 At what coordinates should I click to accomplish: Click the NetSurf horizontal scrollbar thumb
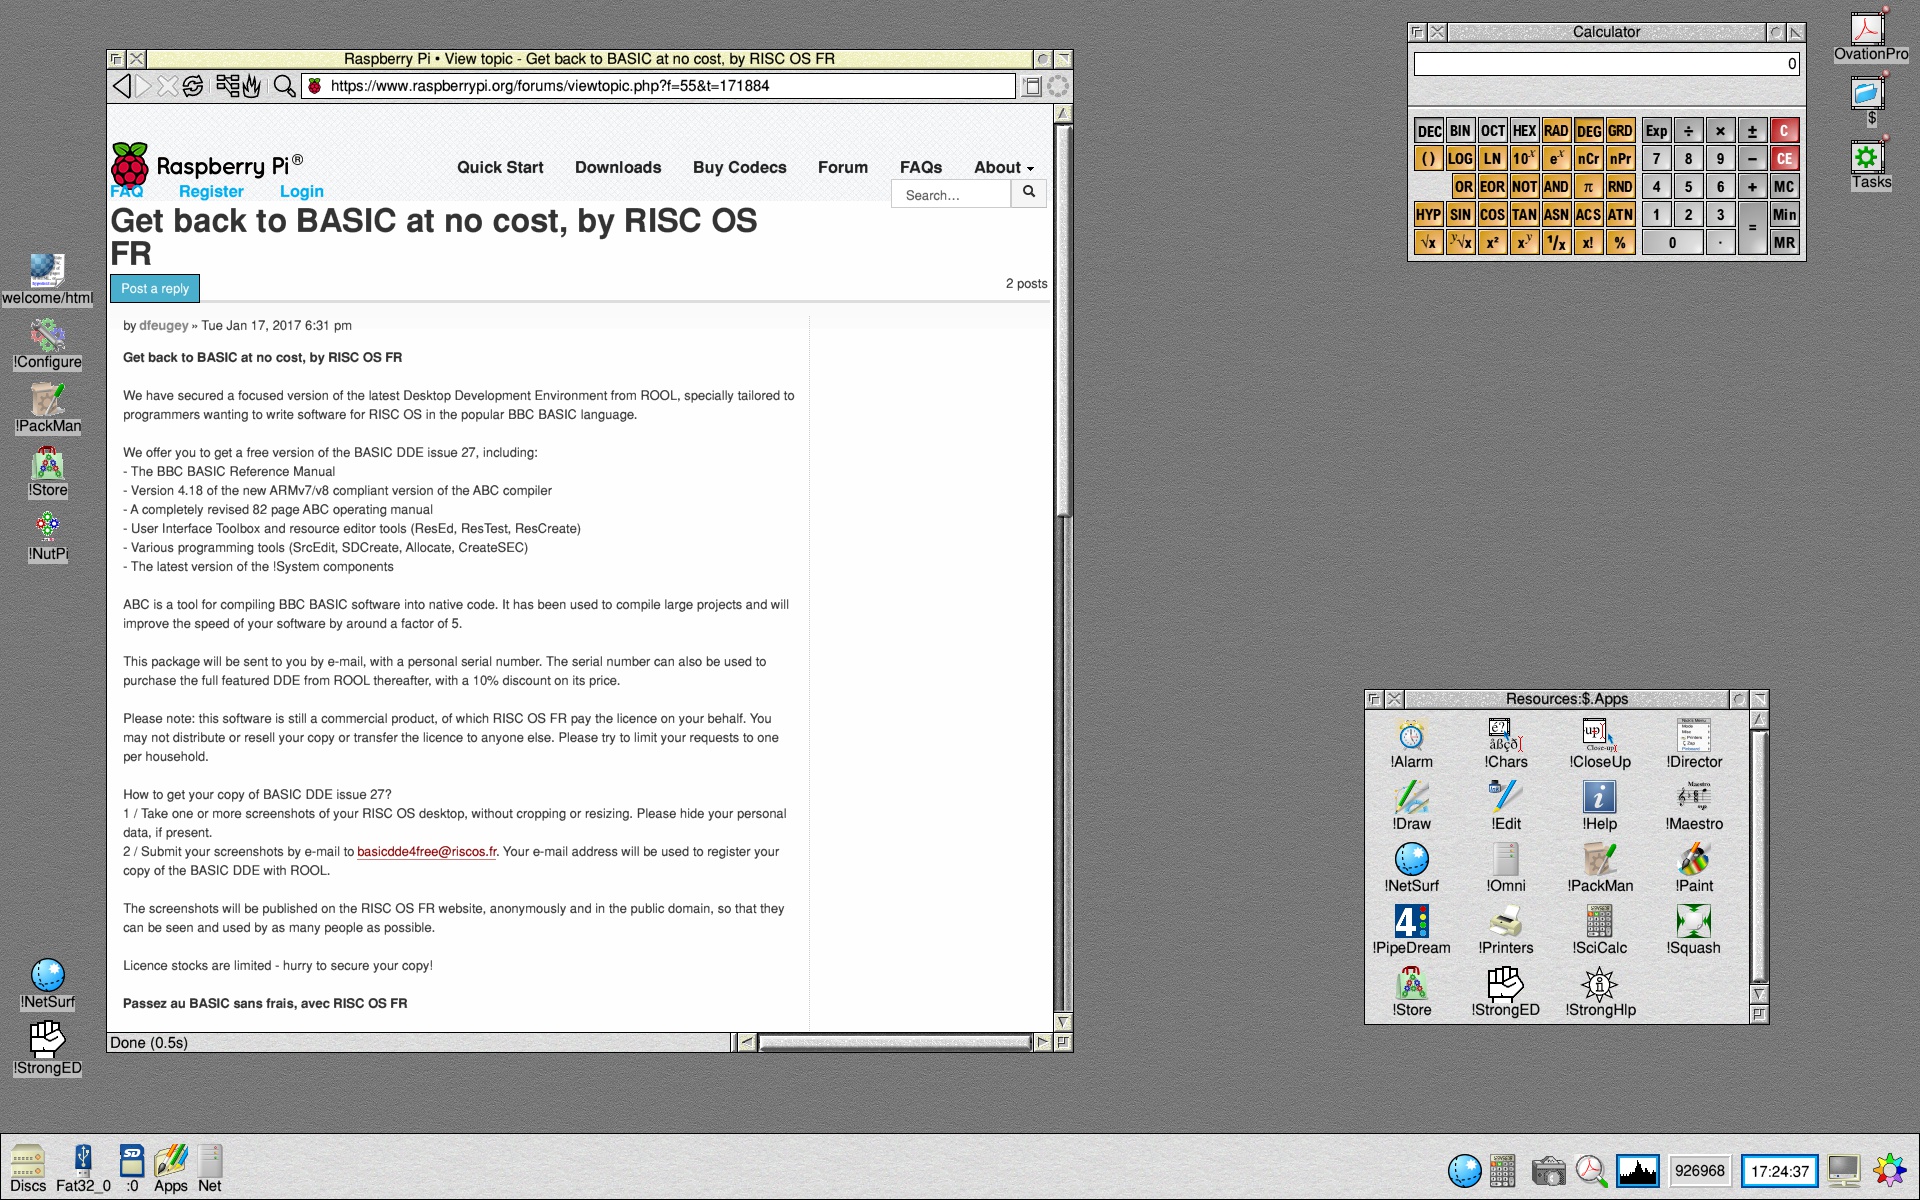click(895, 1043)
